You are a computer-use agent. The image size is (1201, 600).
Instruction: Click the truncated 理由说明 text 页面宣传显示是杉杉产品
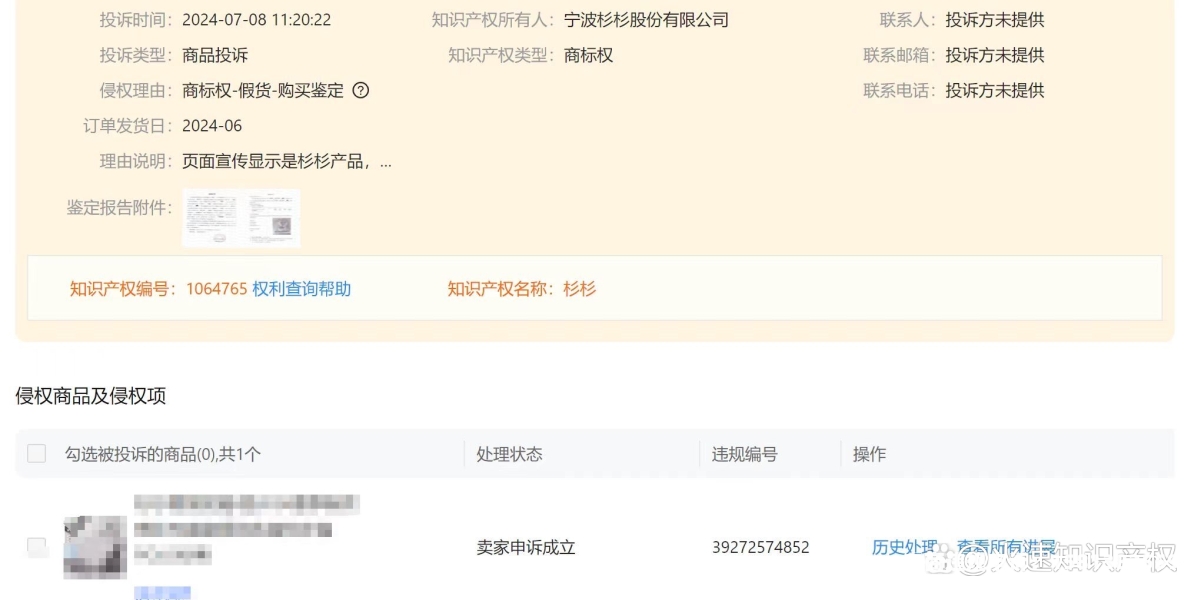click(287, 161)
